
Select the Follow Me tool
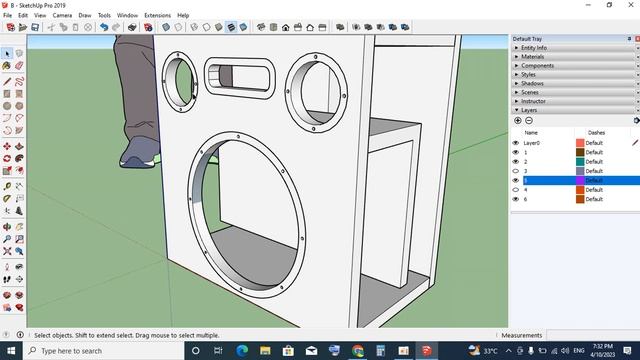point(19,158)
